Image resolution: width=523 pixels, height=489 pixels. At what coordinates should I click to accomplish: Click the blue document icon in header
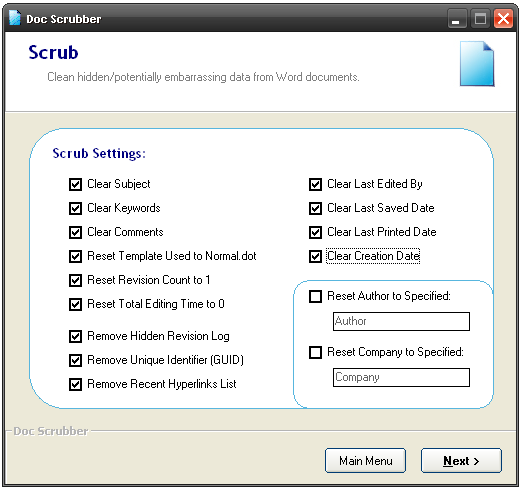tap(477, 63)
